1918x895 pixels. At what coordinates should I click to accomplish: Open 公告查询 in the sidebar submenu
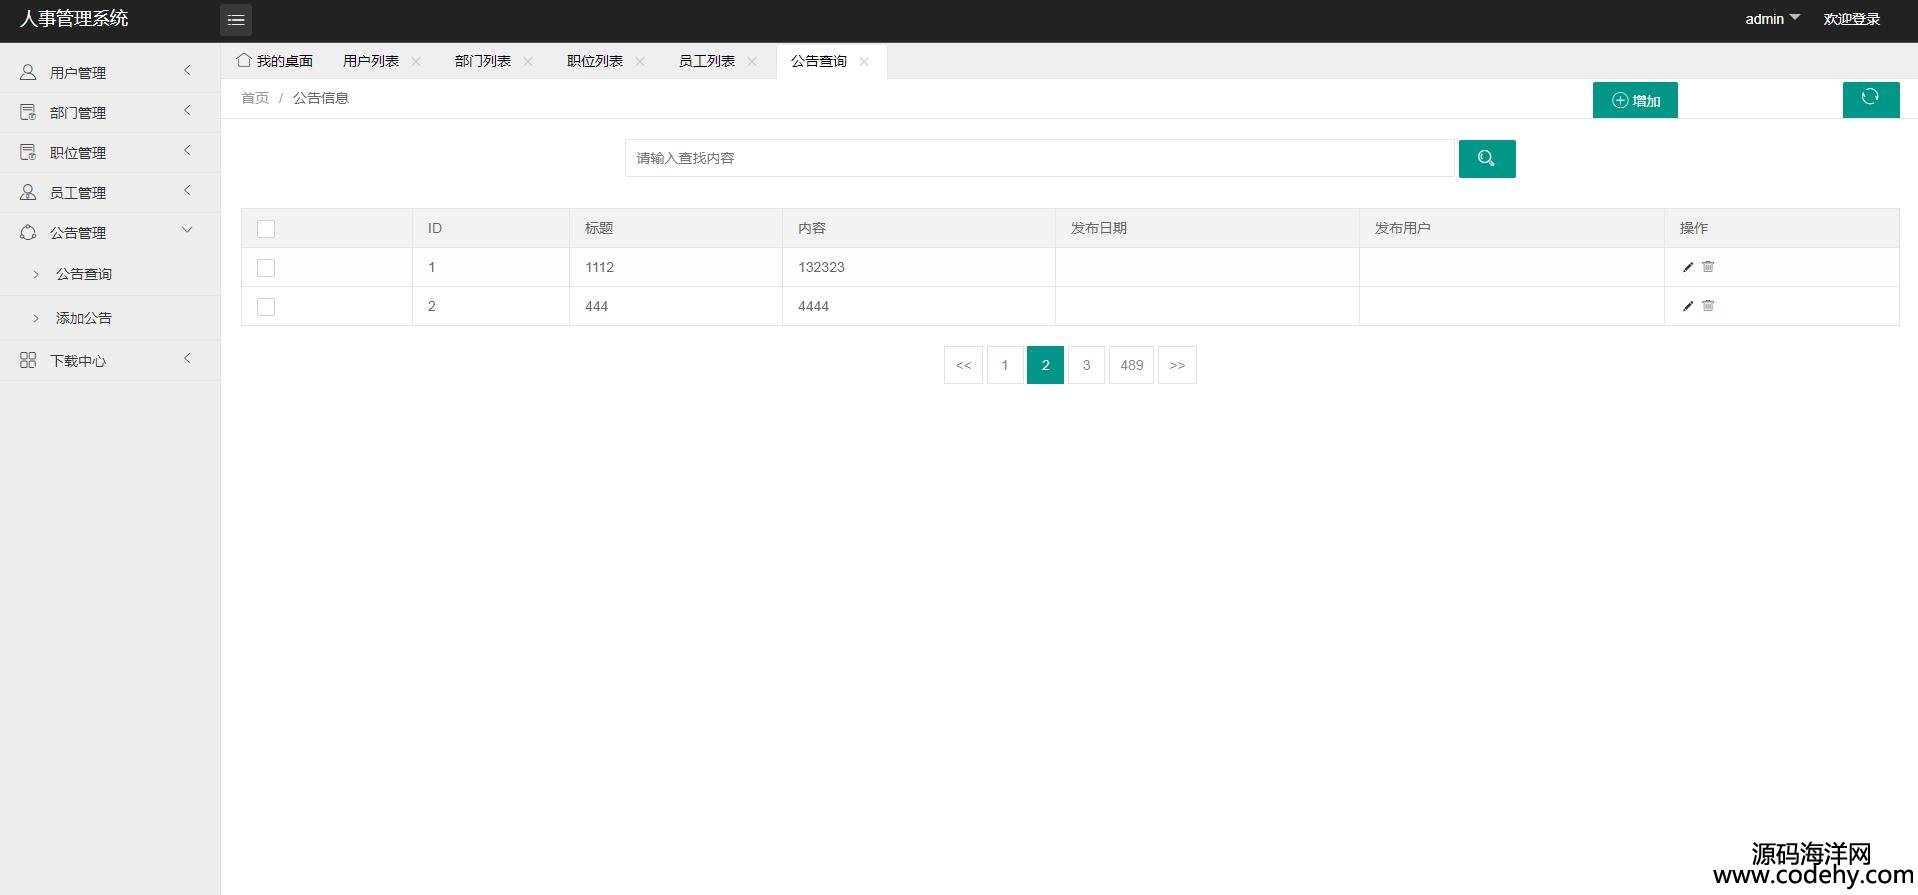(84, 274)
